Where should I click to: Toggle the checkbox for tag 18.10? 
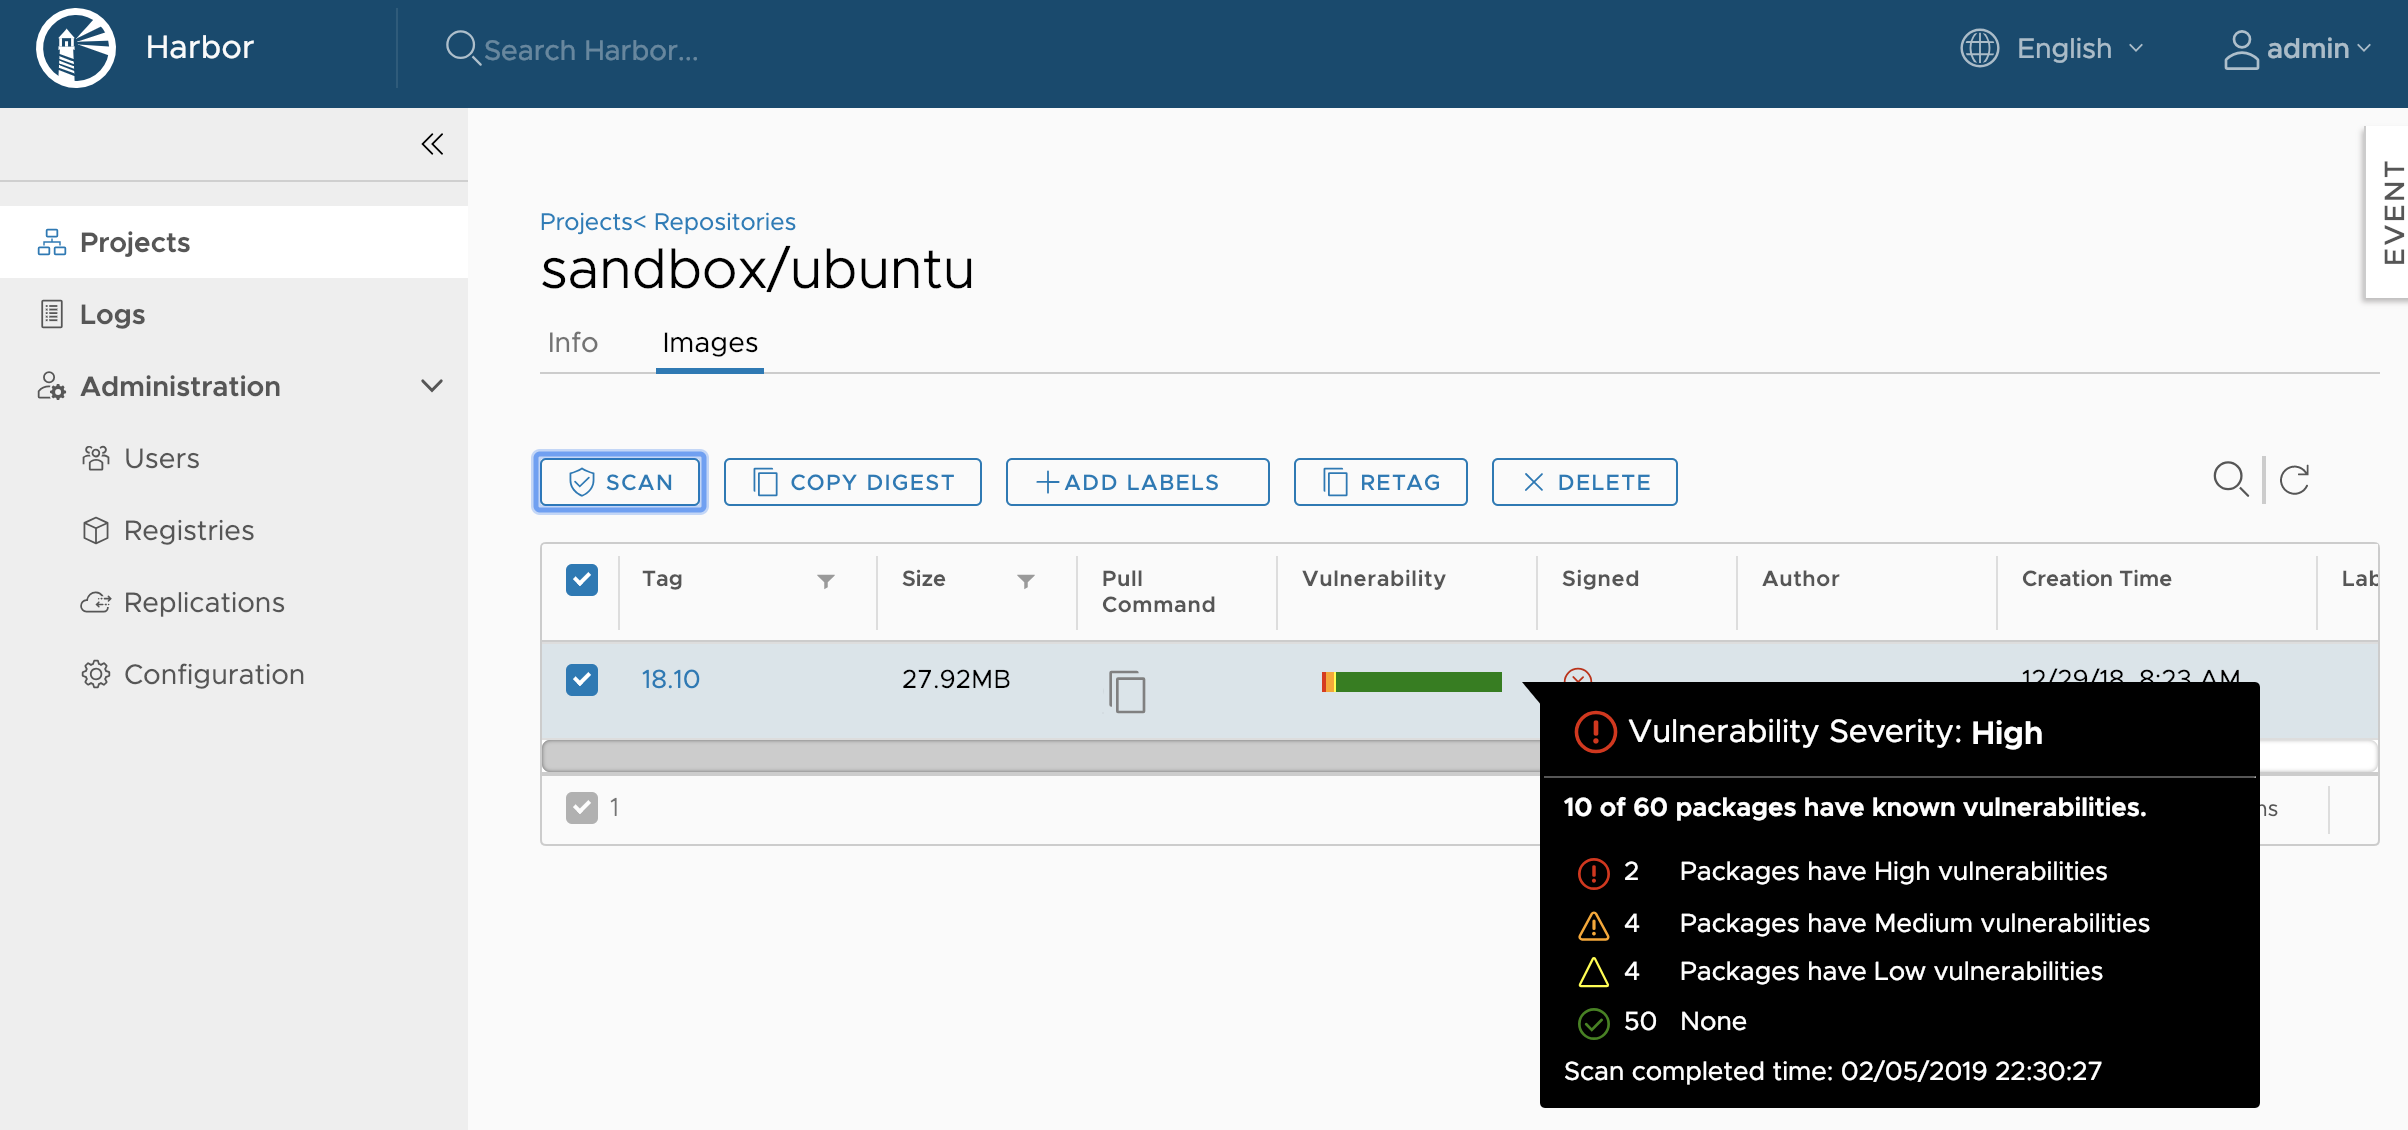coord(580,677)
